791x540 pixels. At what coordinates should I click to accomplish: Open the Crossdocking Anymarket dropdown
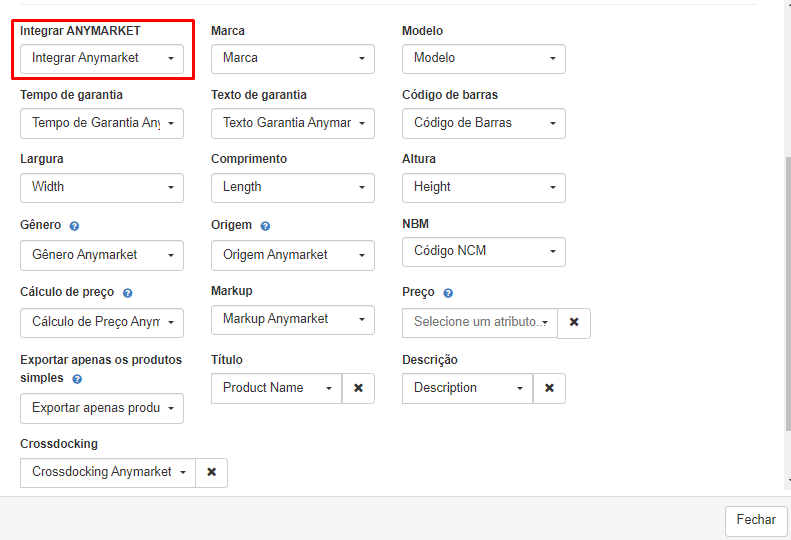coord(107,472)
